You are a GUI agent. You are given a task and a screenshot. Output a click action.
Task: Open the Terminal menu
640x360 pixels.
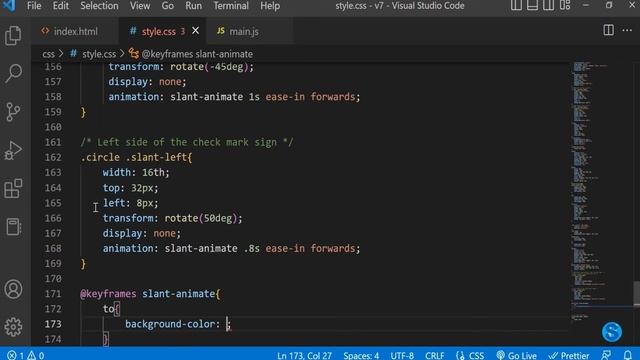[231, 6]
